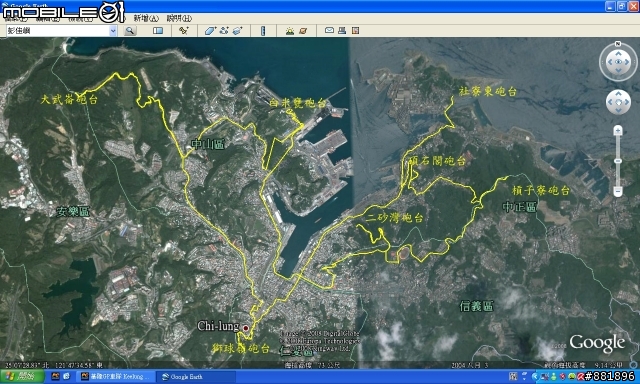
Task: Click the 二砂灣砲台 map label
Action: point(394,218)
